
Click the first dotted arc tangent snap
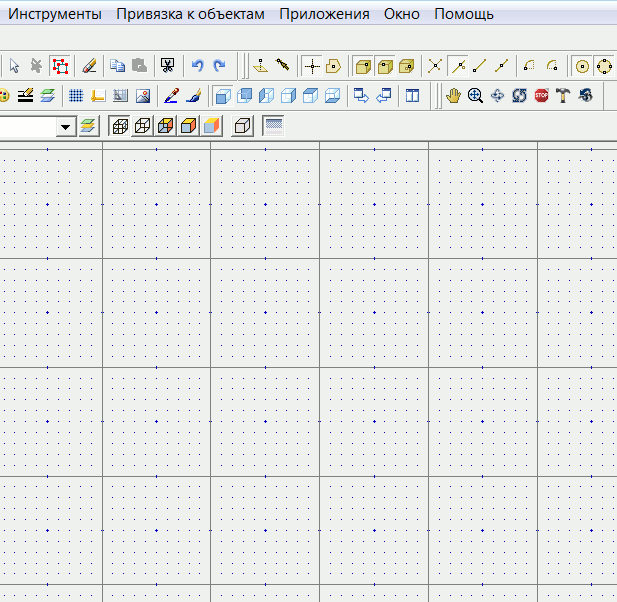point(529,66)
